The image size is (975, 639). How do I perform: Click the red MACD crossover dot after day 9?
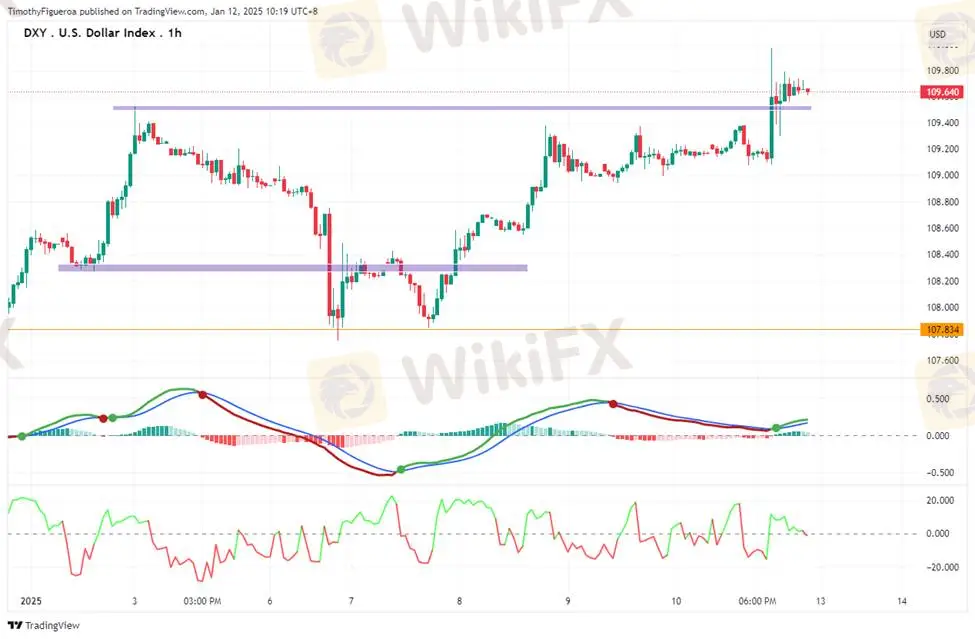point(613,404)
